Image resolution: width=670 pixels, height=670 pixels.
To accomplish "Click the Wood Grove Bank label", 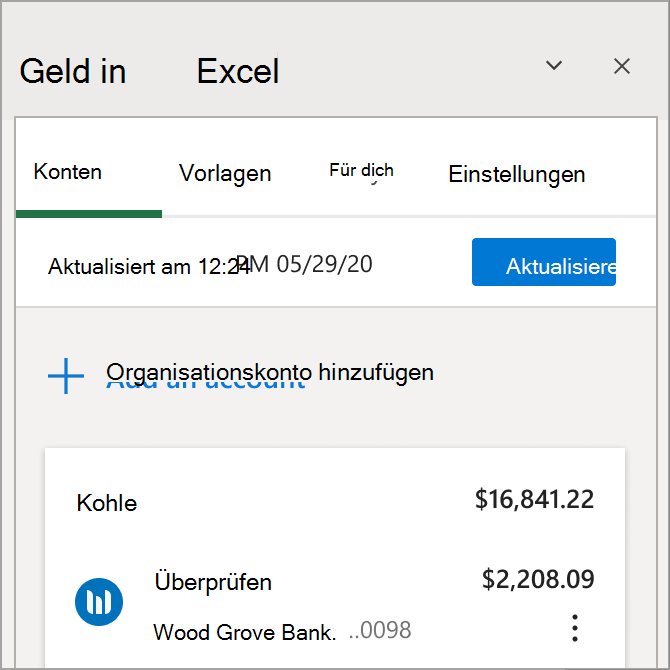I will click(245, 632).
